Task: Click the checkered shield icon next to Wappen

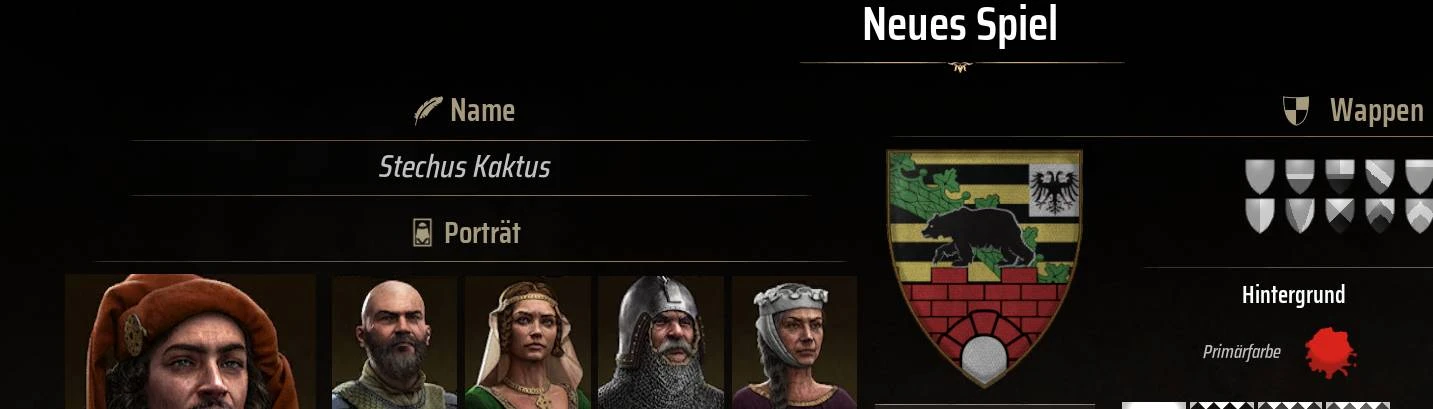Action: tap(1296, 111)
